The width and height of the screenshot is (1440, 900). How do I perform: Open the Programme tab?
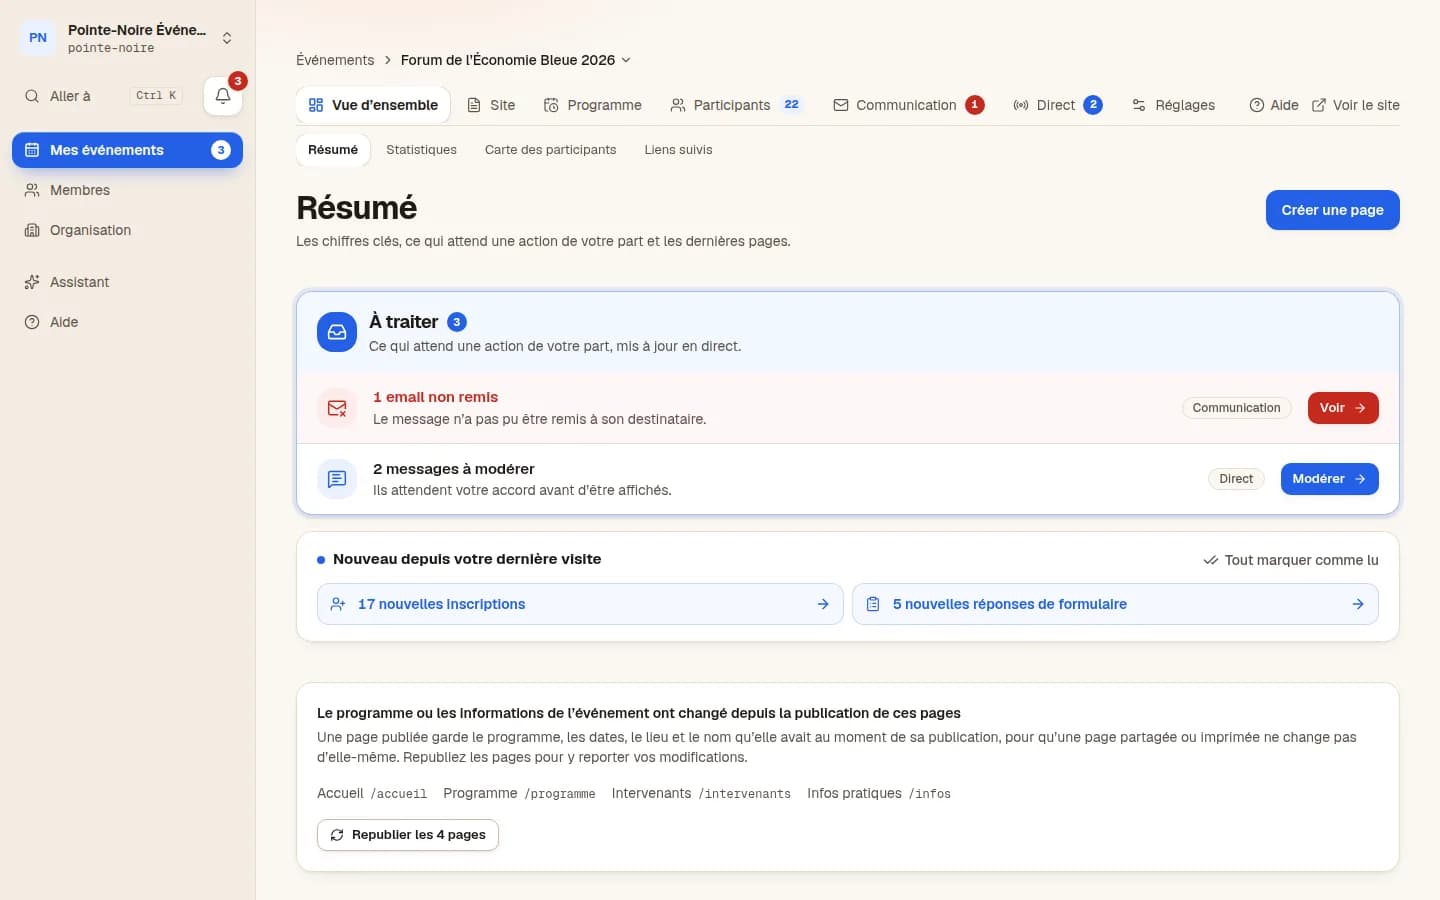593,105
